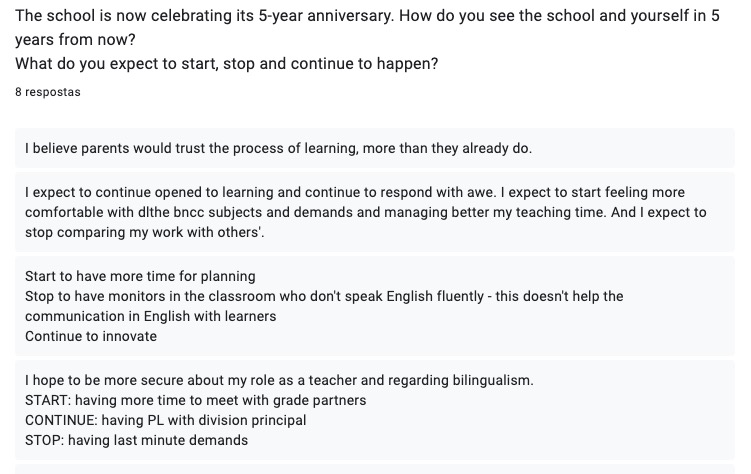Click "communication in English with learners" line
Viewport: 751px width, 474px height.
150,316
